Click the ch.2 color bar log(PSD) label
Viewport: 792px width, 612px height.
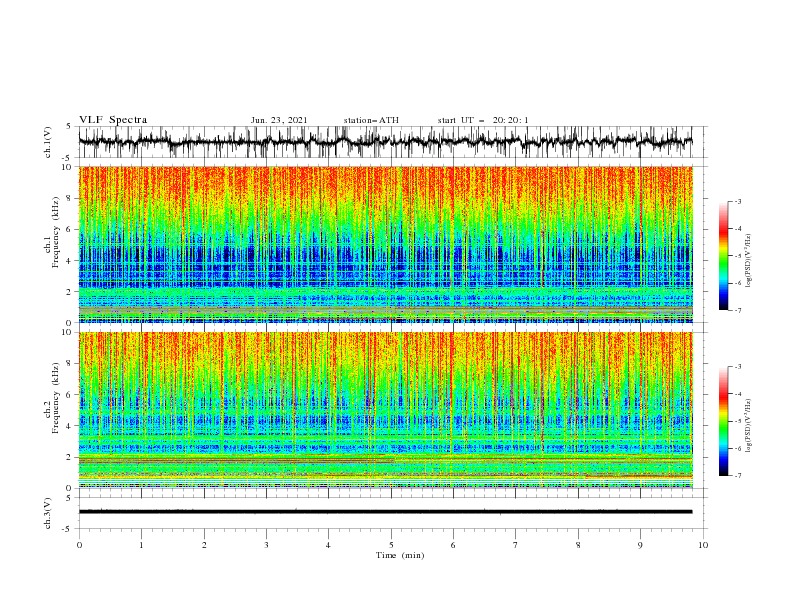point(748,426)
